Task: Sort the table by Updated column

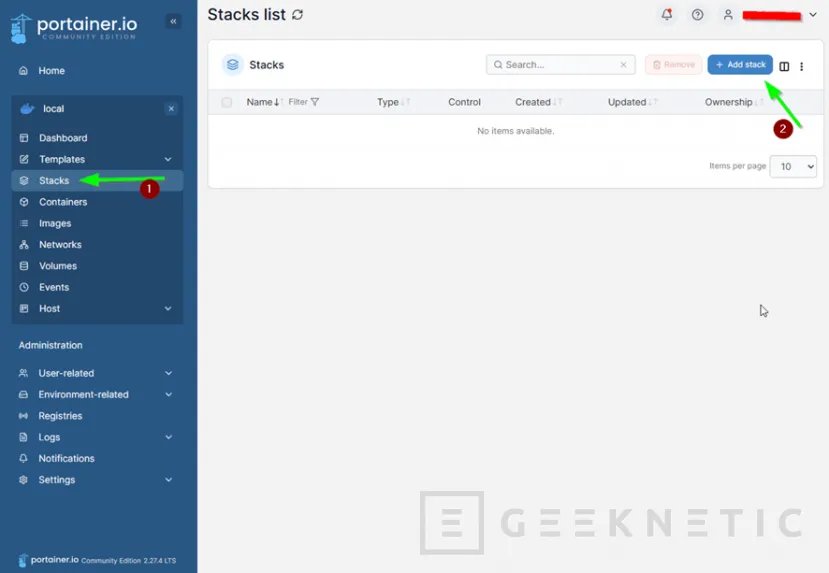Action: click(x=632, y=102)
